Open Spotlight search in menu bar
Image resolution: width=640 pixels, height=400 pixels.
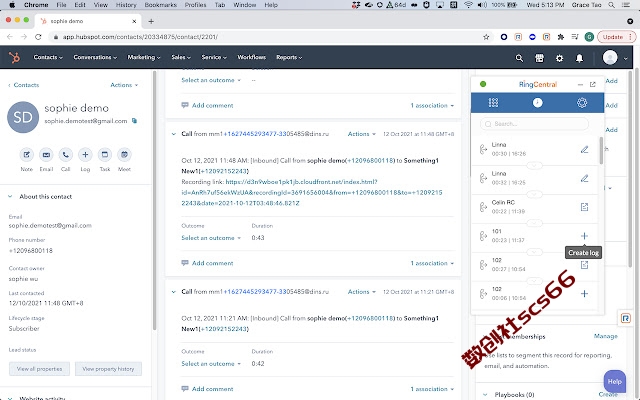pyautogui.click(x=611, y=5)
